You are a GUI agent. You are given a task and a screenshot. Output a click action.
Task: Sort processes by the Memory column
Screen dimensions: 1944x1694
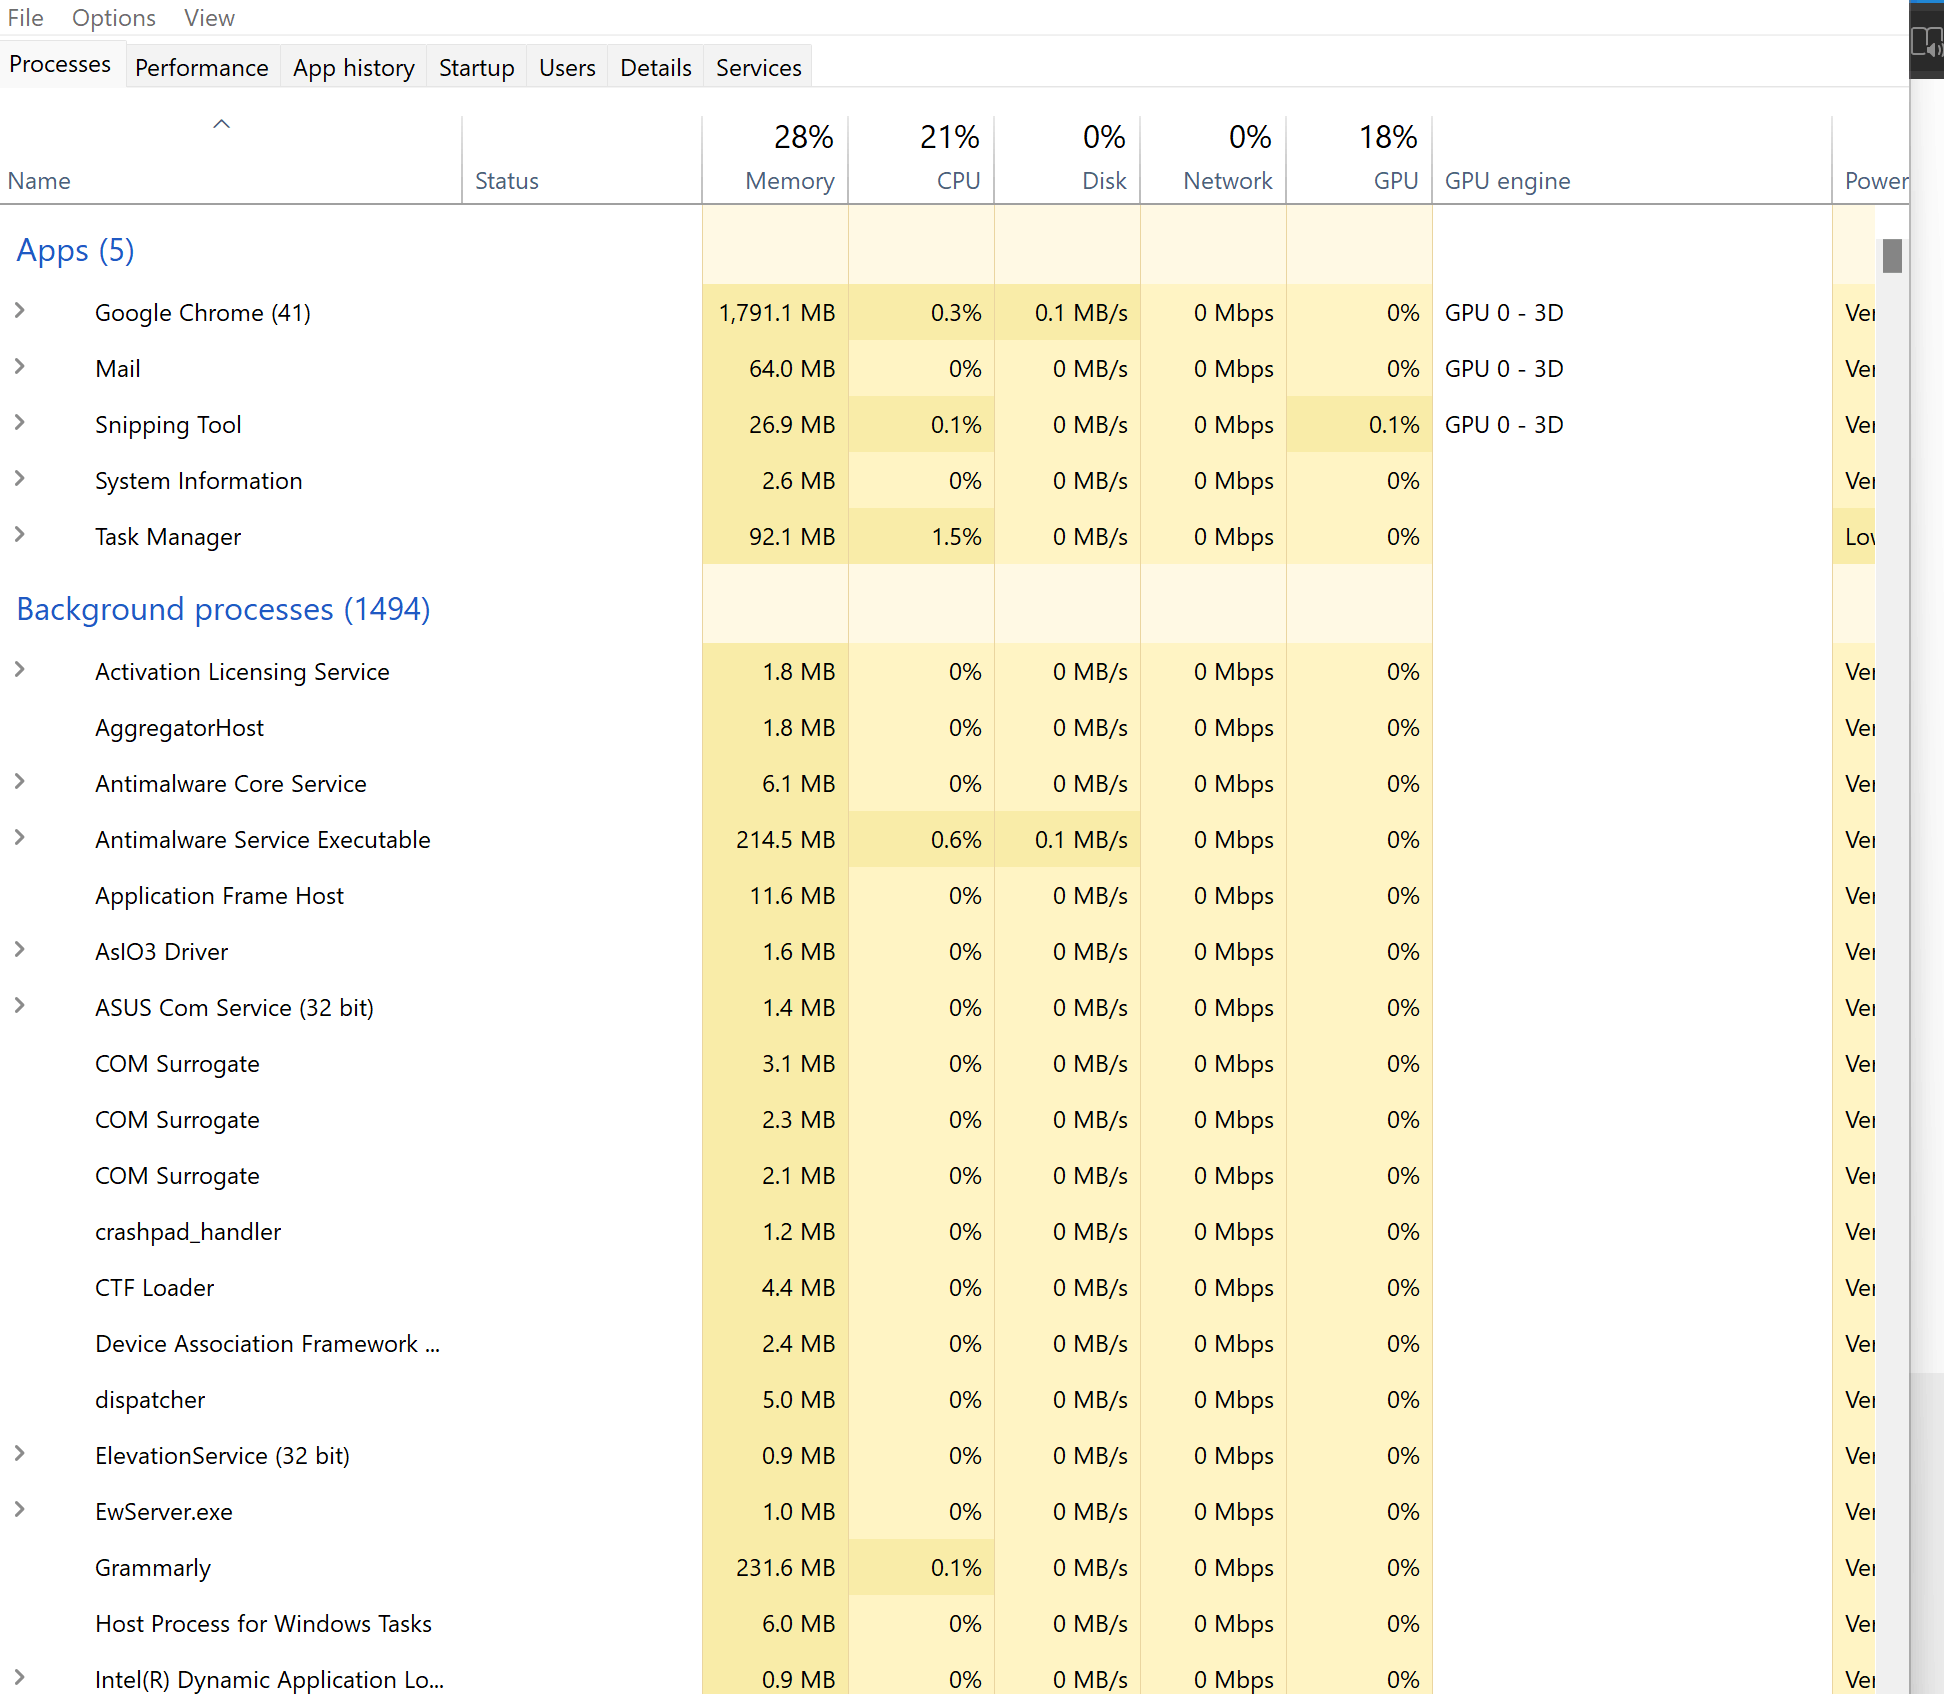(x=775, y=160)
